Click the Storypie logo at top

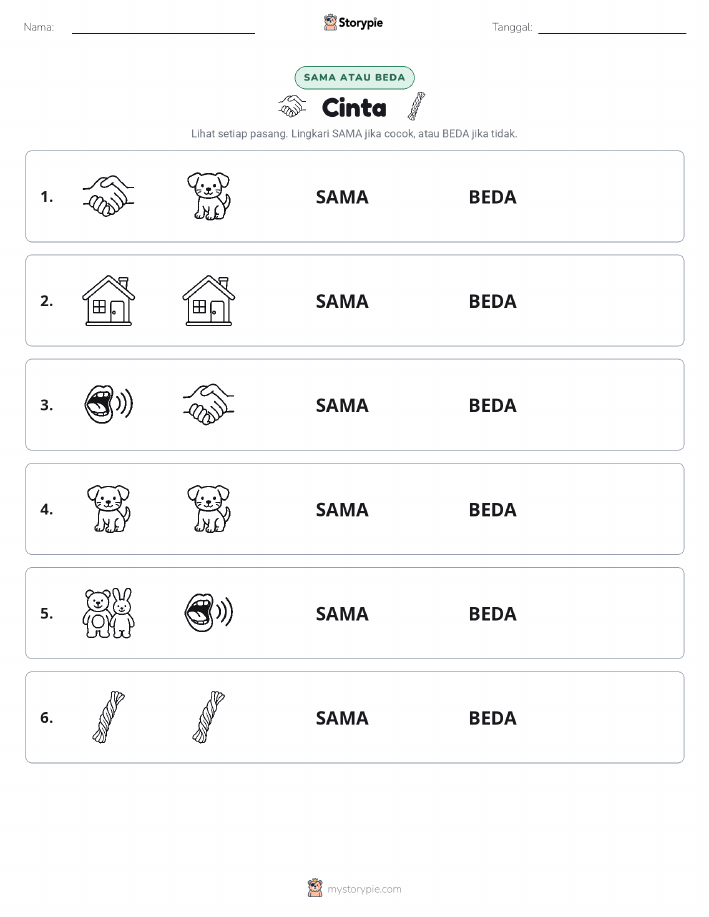tap(353, 23)
